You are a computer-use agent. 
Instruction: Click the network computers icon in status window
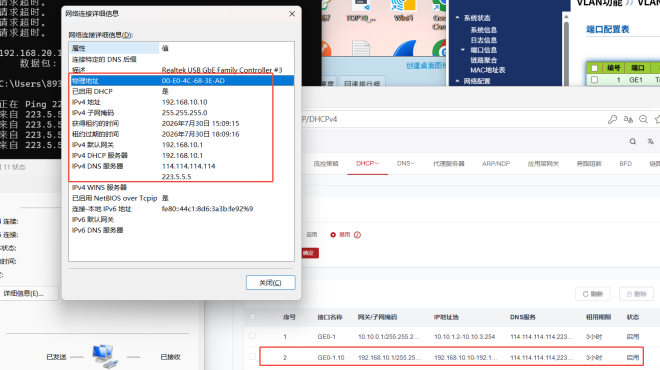[104, 356]
